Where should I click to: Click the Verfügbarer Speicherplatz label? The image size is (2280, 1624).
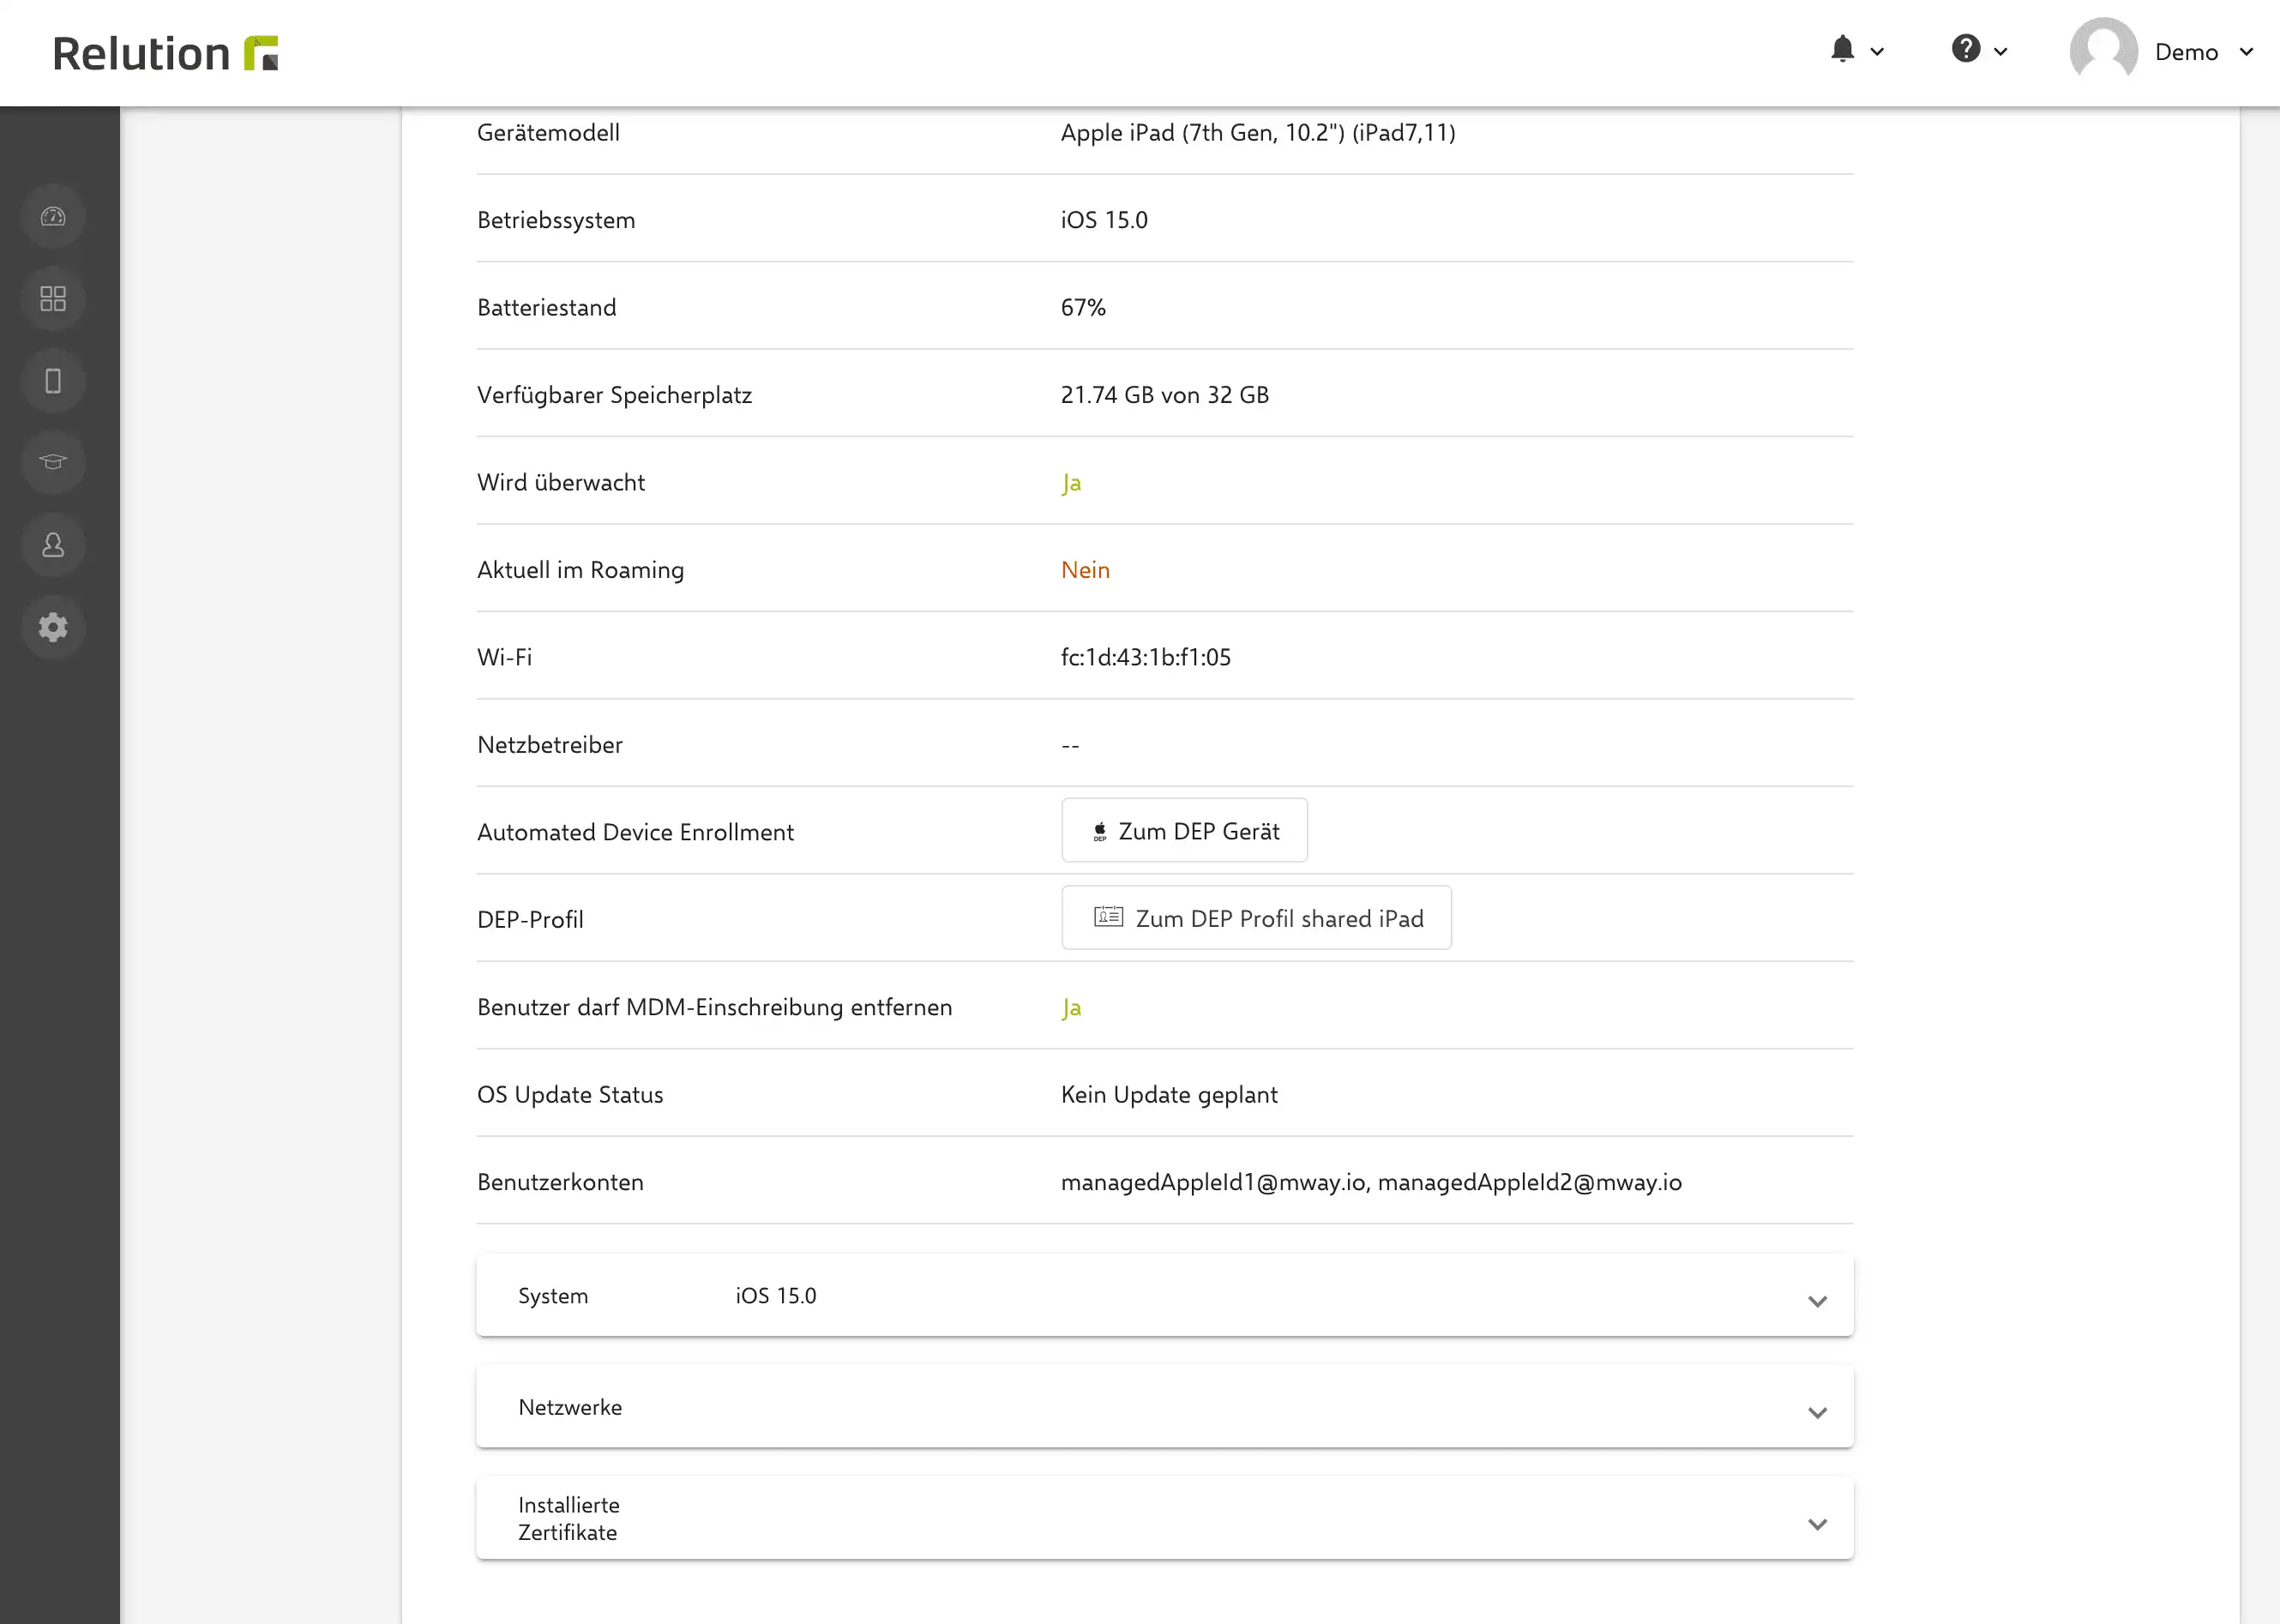coord(614,395)
